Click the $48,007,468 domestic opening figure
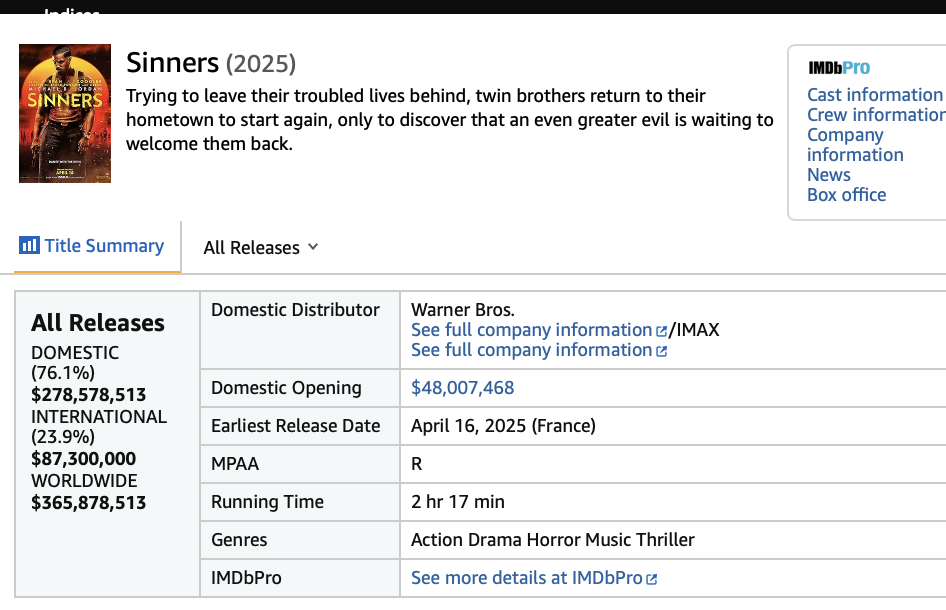 tap(462, 388)
